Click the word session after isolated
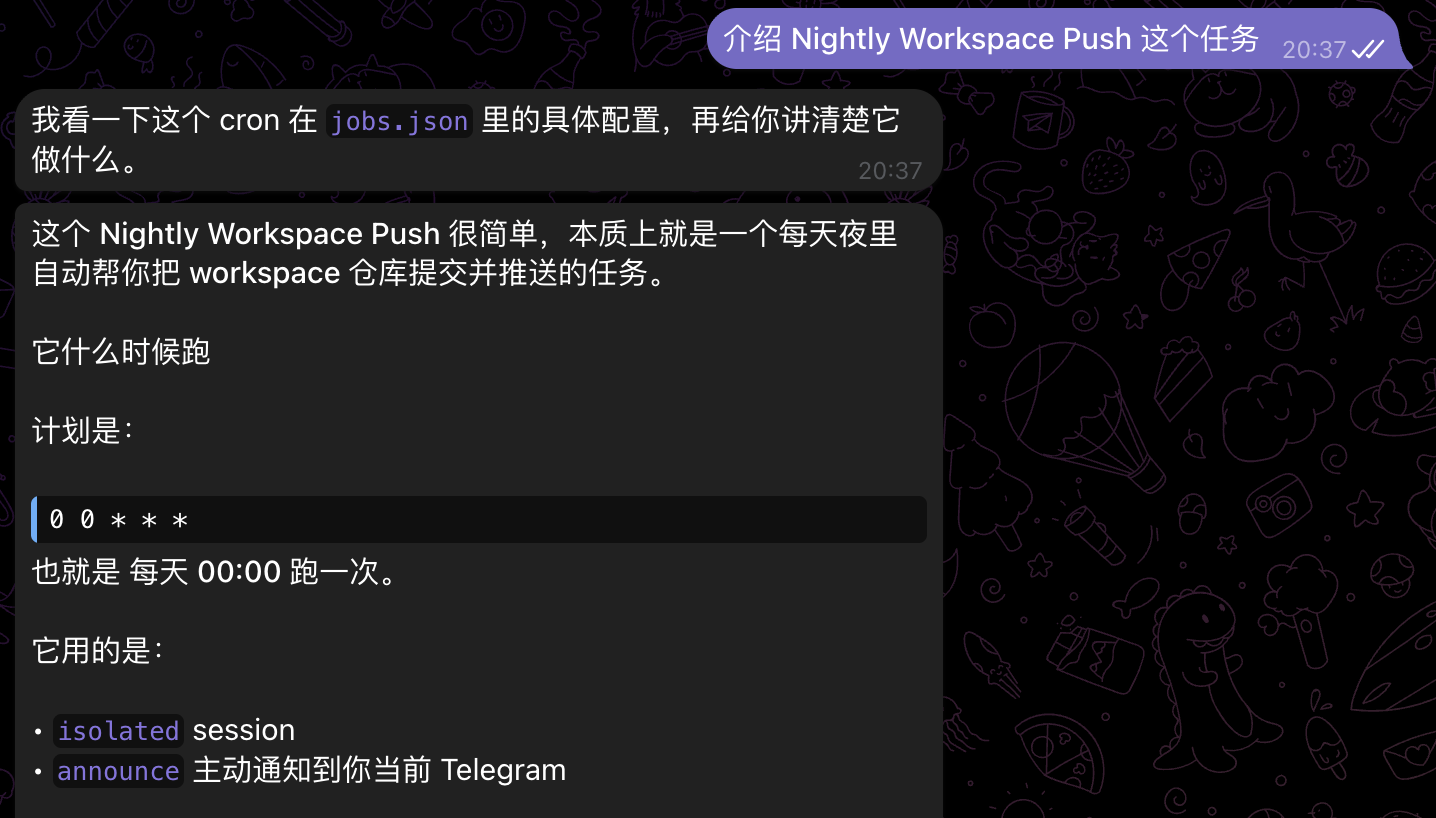1436x818 pixels. [x=244, y=730]
